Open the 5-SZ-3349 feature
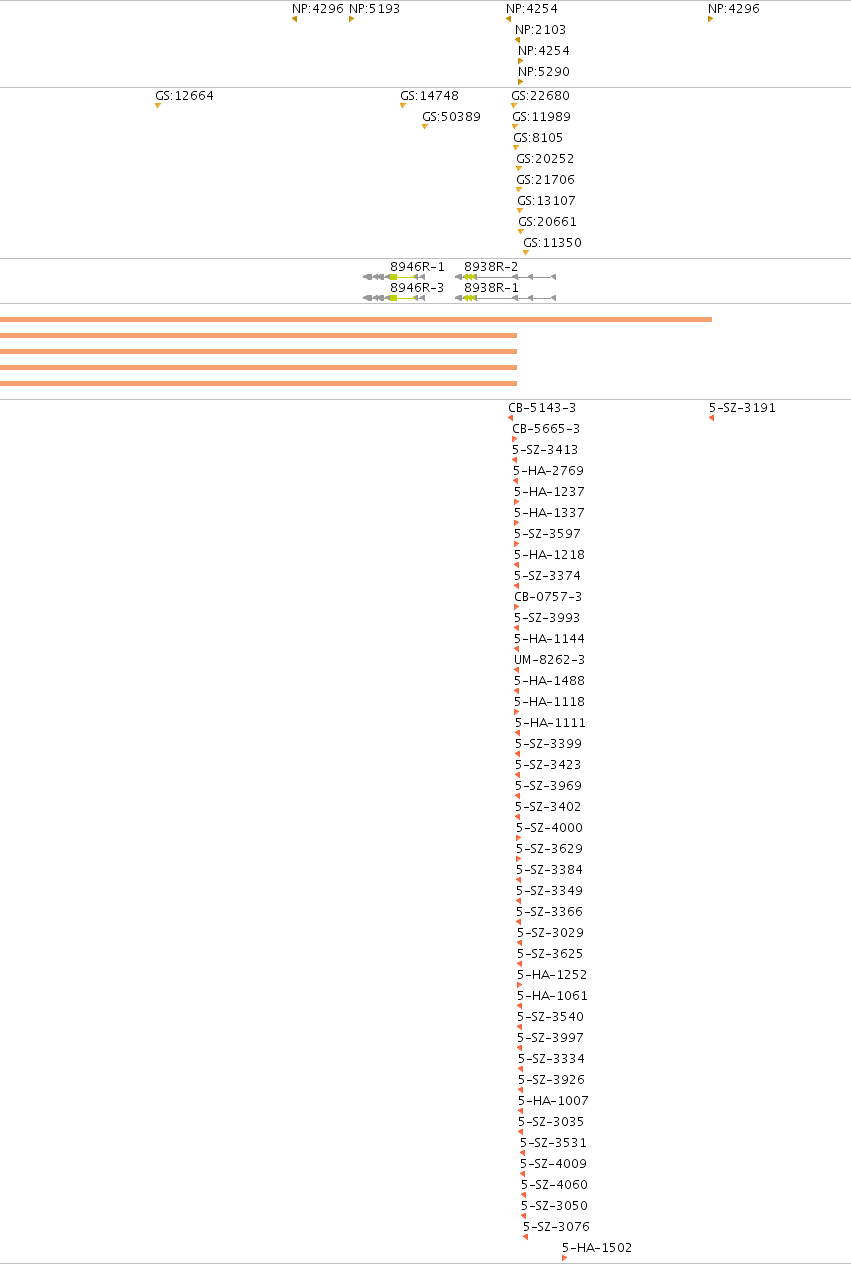 click(x=549, y=892)
